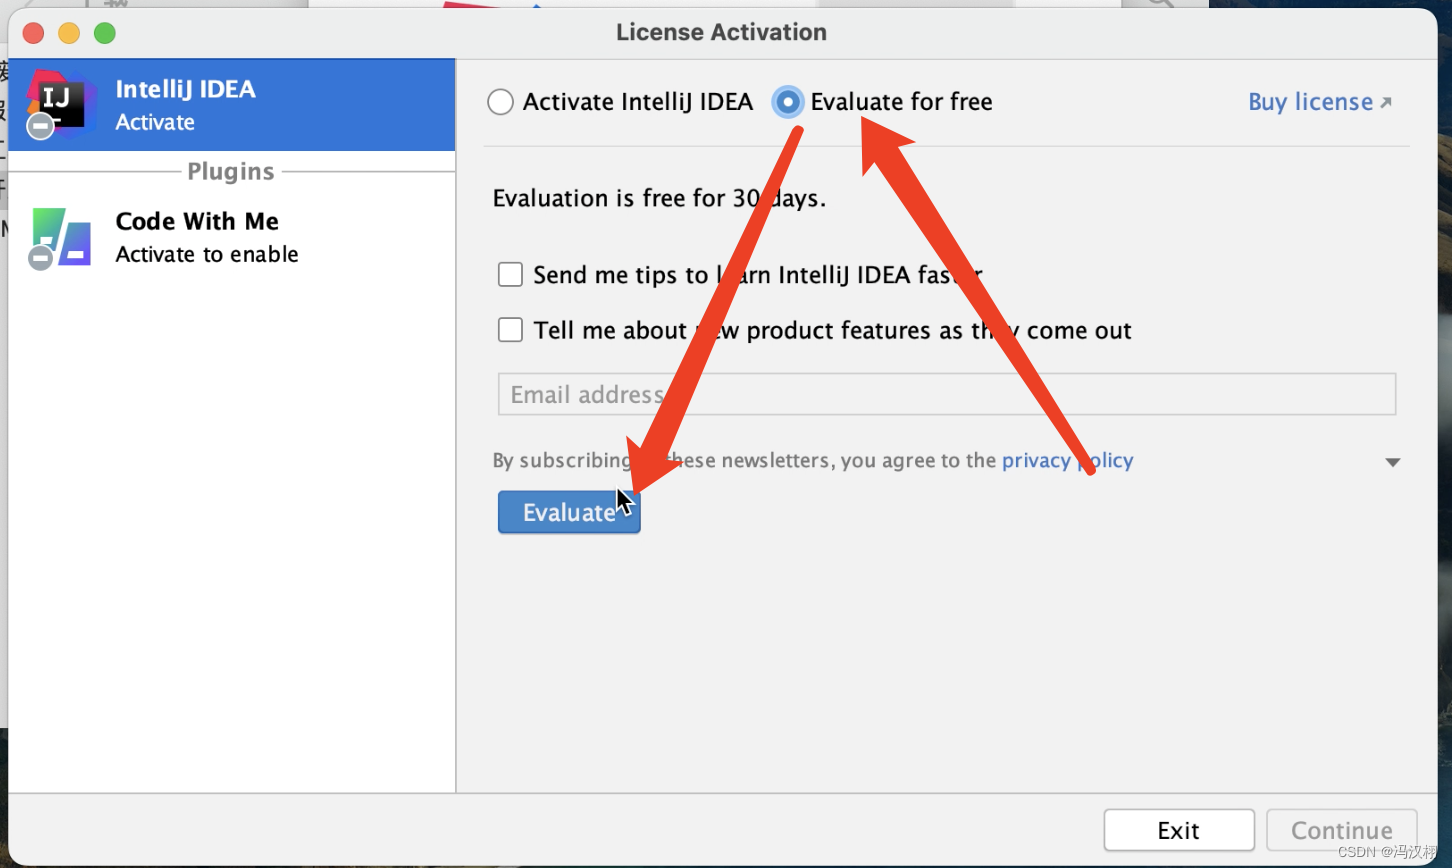1452x868 pixels.
Task: Close the License Activation window
Action: click(34, 33)
